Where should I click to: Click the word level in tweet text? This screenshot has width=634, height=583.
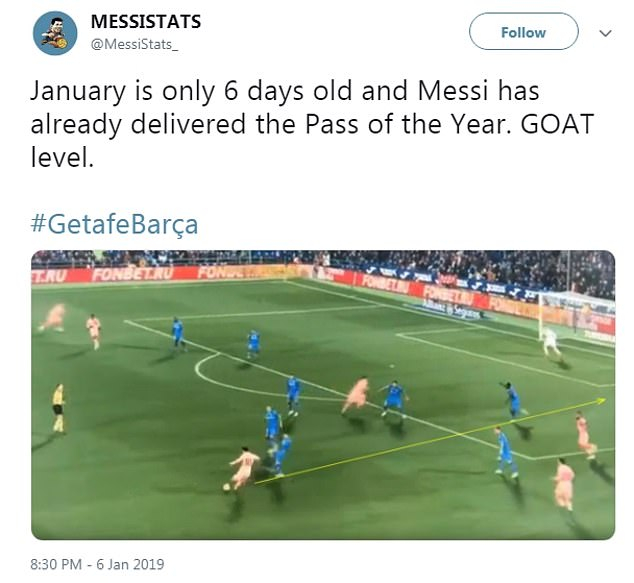click(62, 158)
